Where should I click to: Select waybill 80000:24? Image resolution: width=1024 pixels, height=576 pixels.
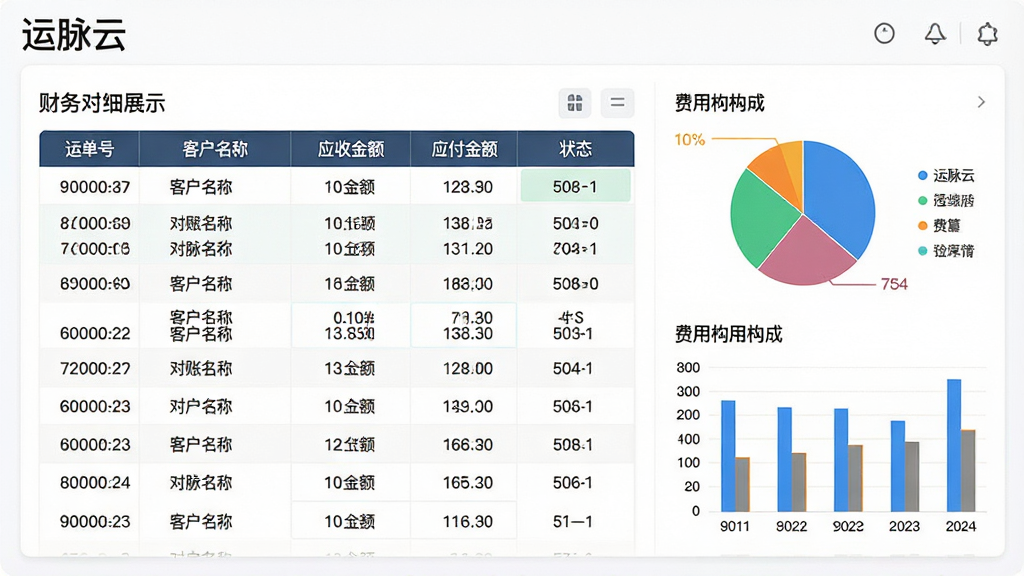95,483
